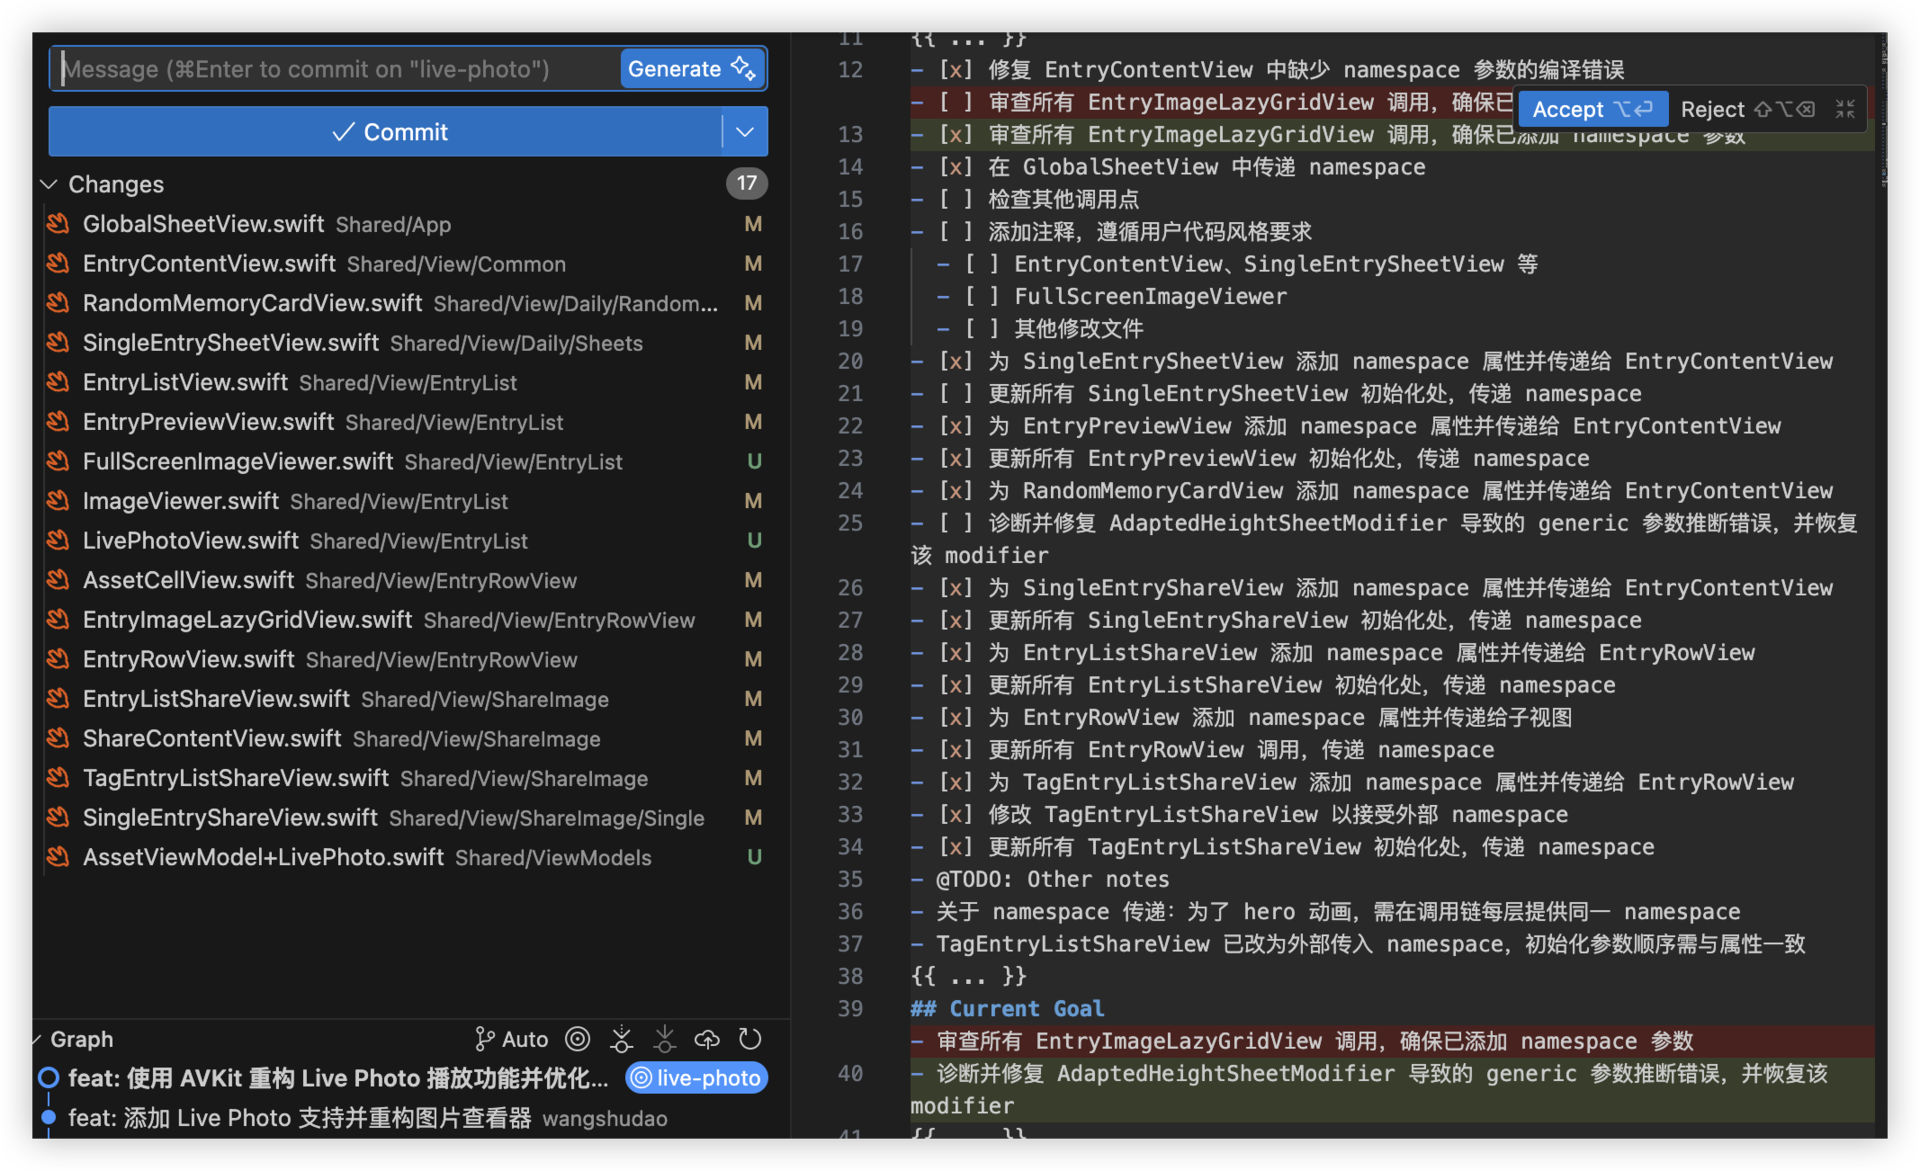Click the Refresh icon in Graph toolbar
Screen dimensions: 1920x1171
pos(750,1039)
